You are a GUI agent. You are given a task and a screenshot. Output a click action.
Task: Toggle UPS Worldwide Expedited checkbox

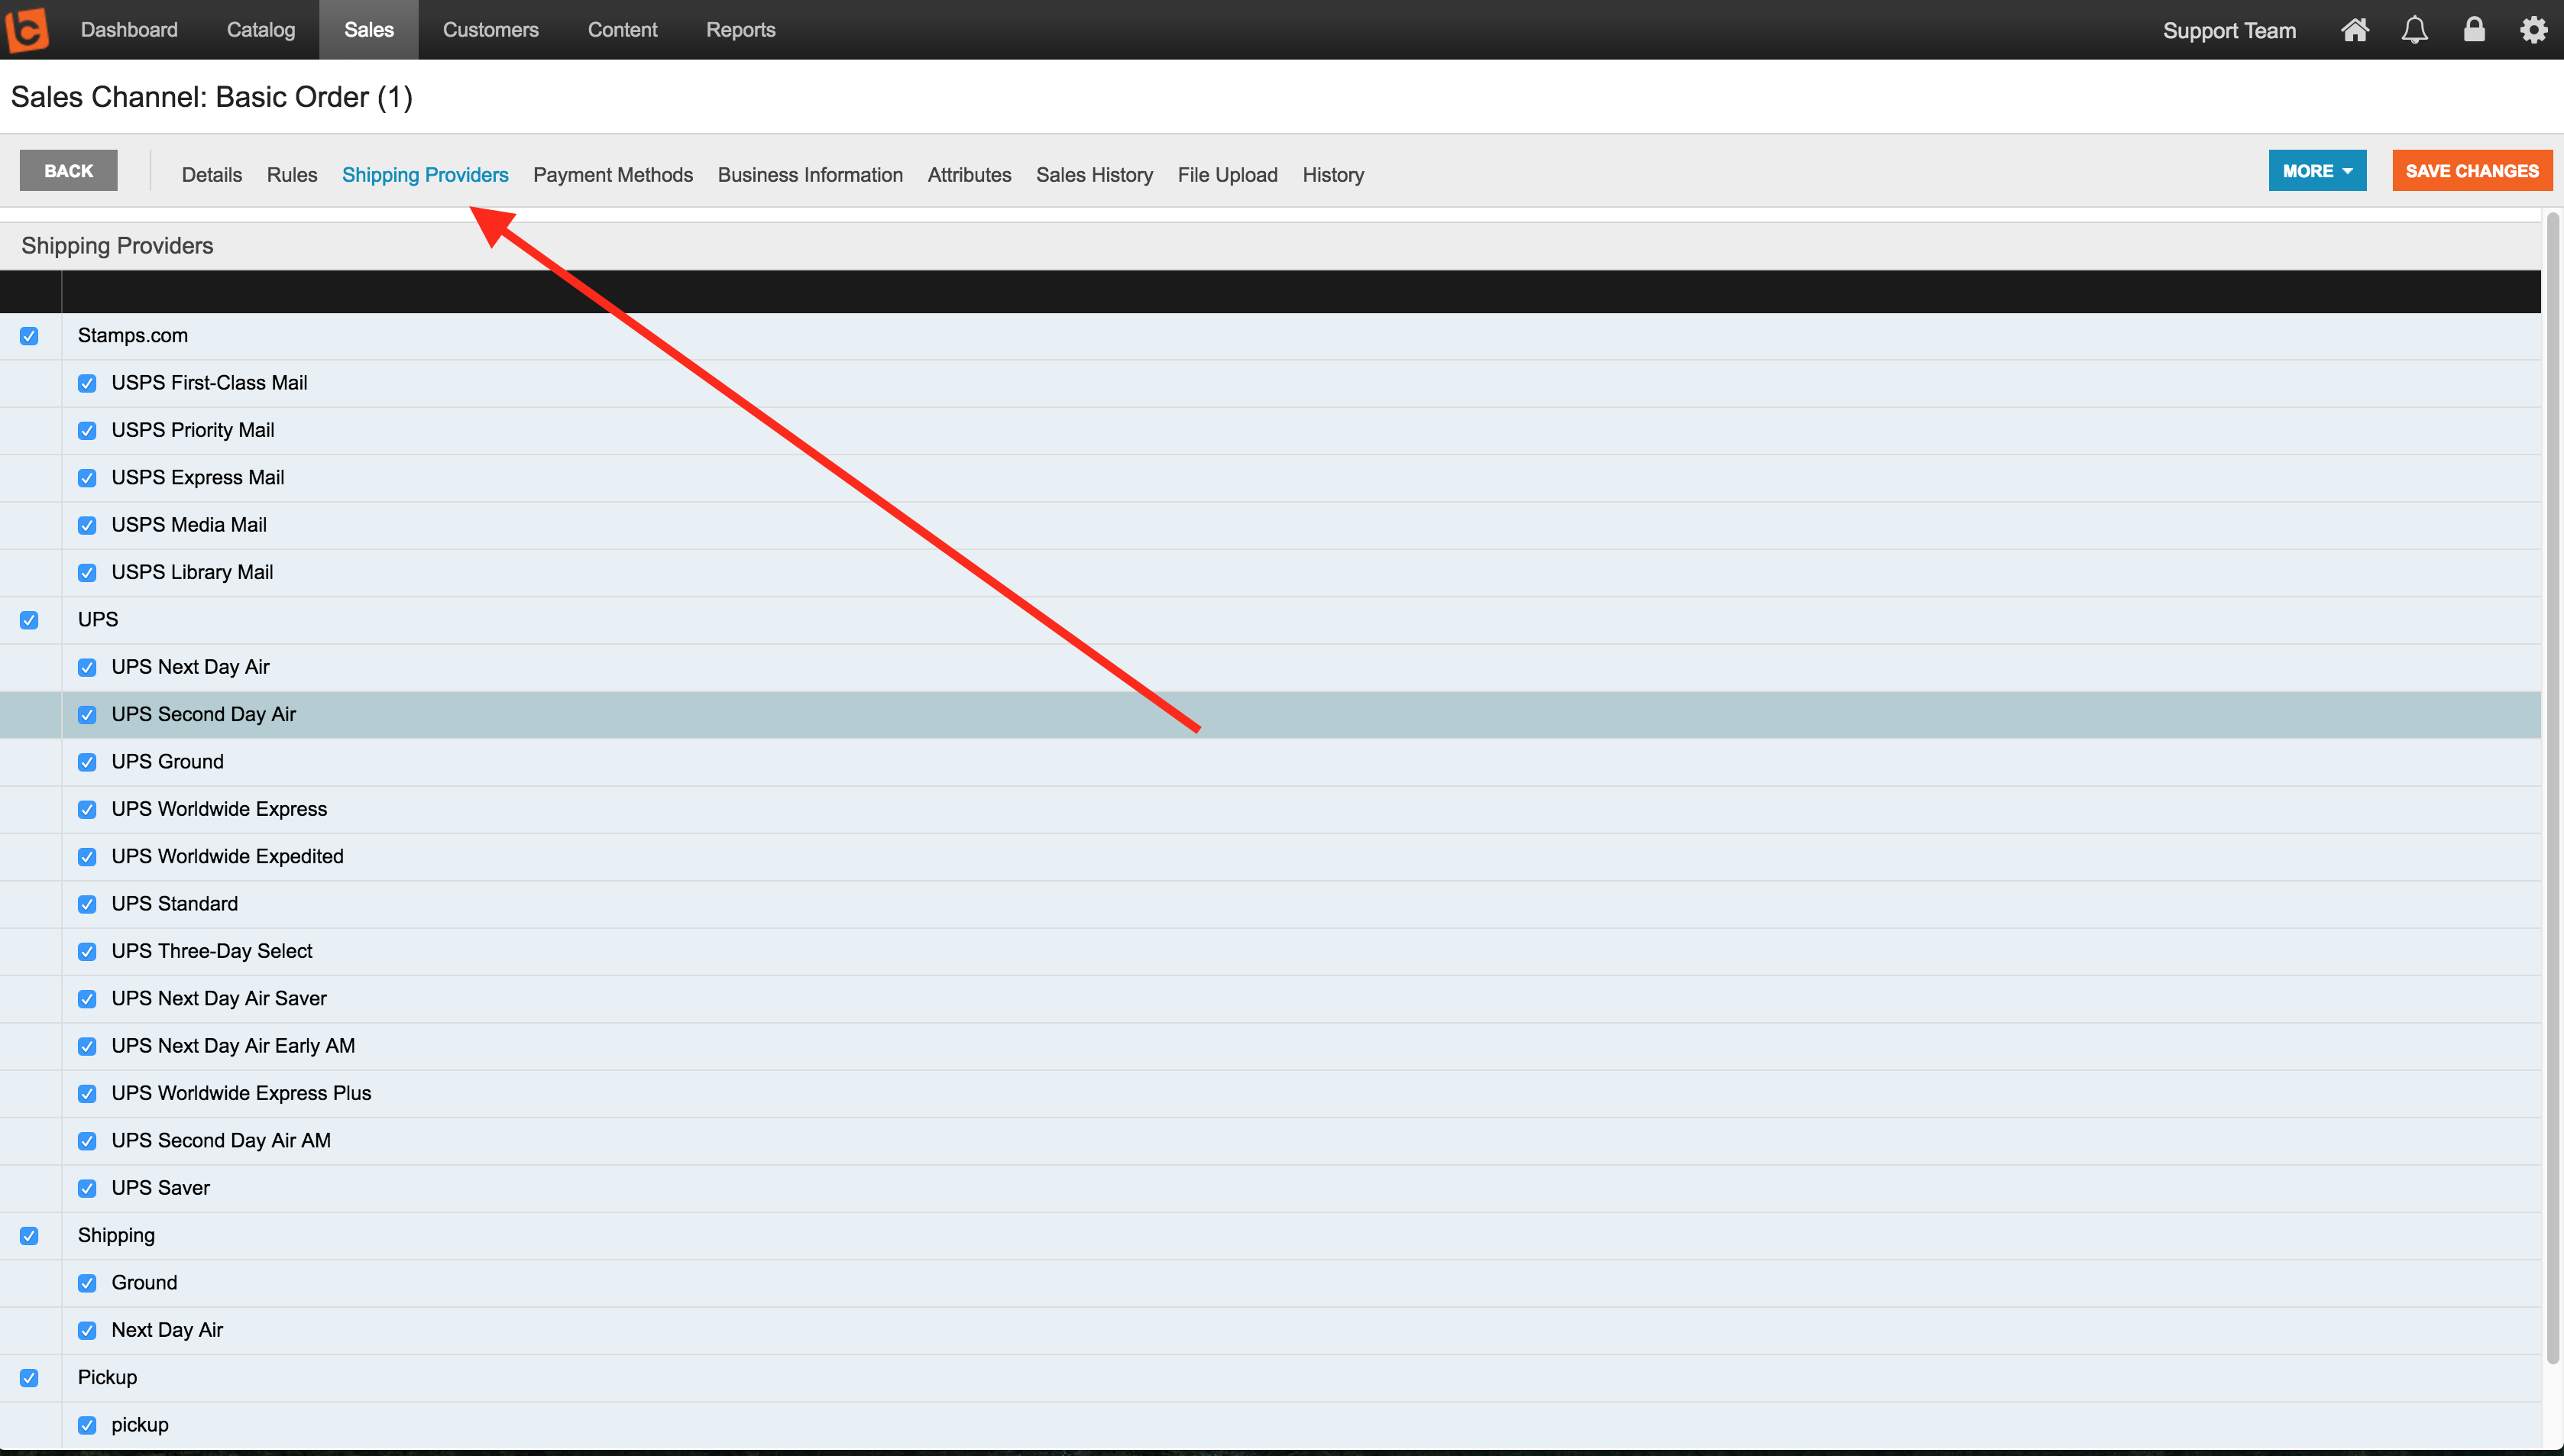click(x=87, y=857)
